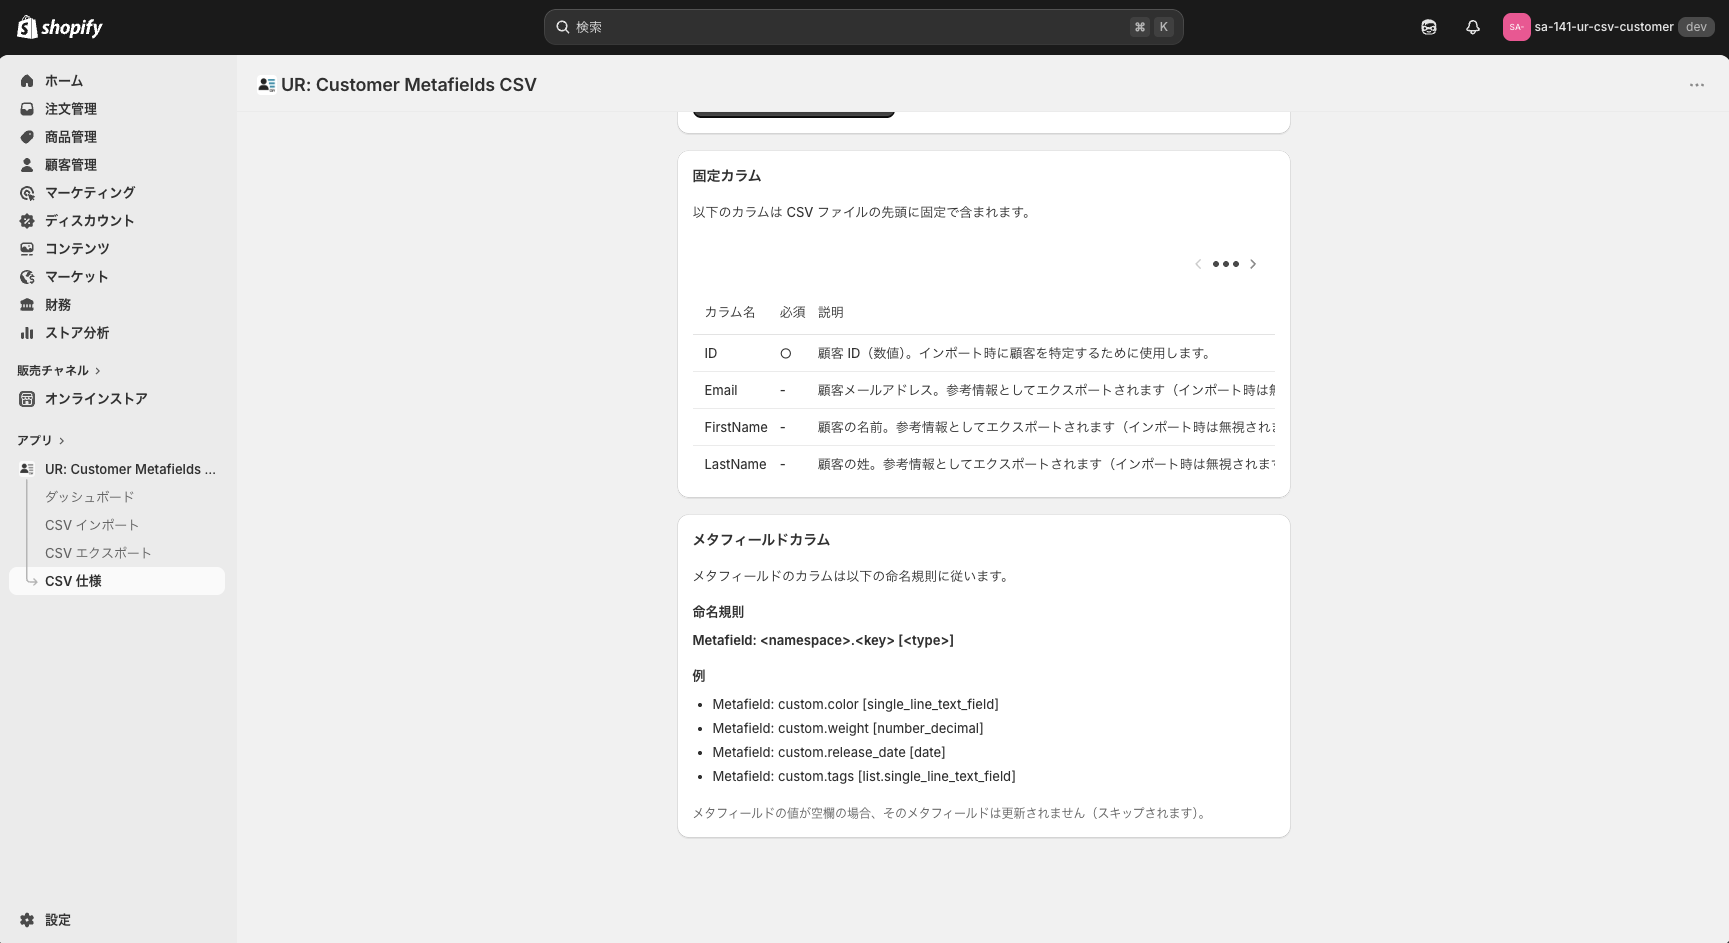
Task: Click the previous page chevron in table pager
Action: point(1198,264)
